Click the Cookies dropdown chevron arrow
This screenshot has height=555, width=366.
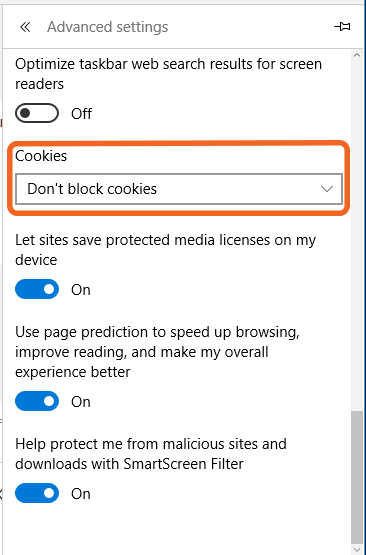[x=327, y=189]
